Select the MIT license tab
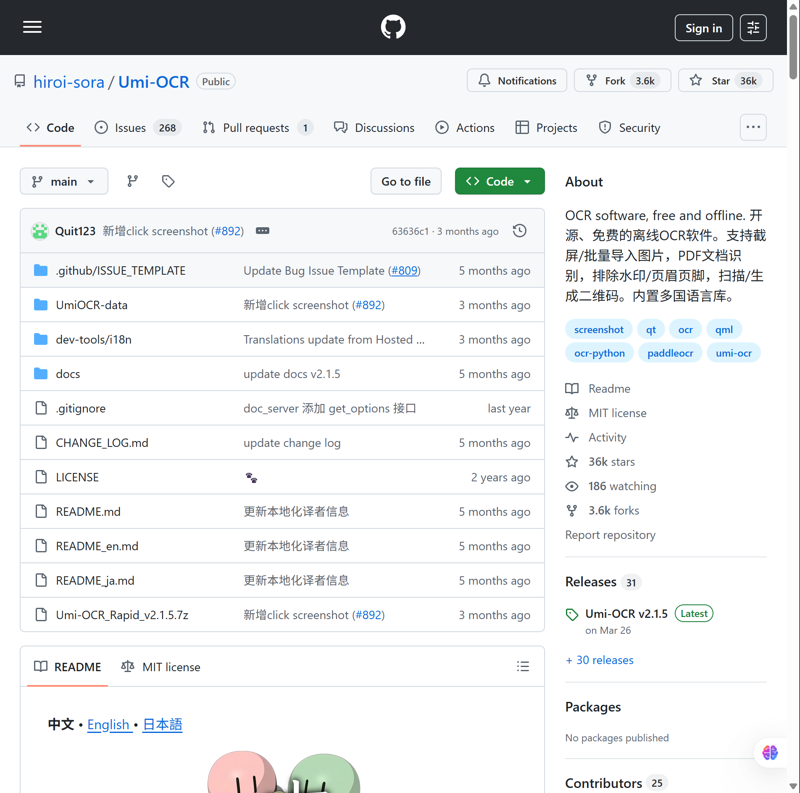 [x=161, y=667]
